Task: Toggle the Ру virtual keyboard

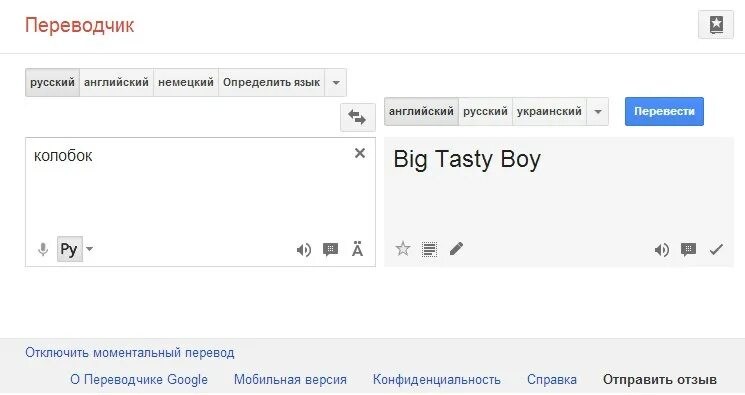Action: 69,249
